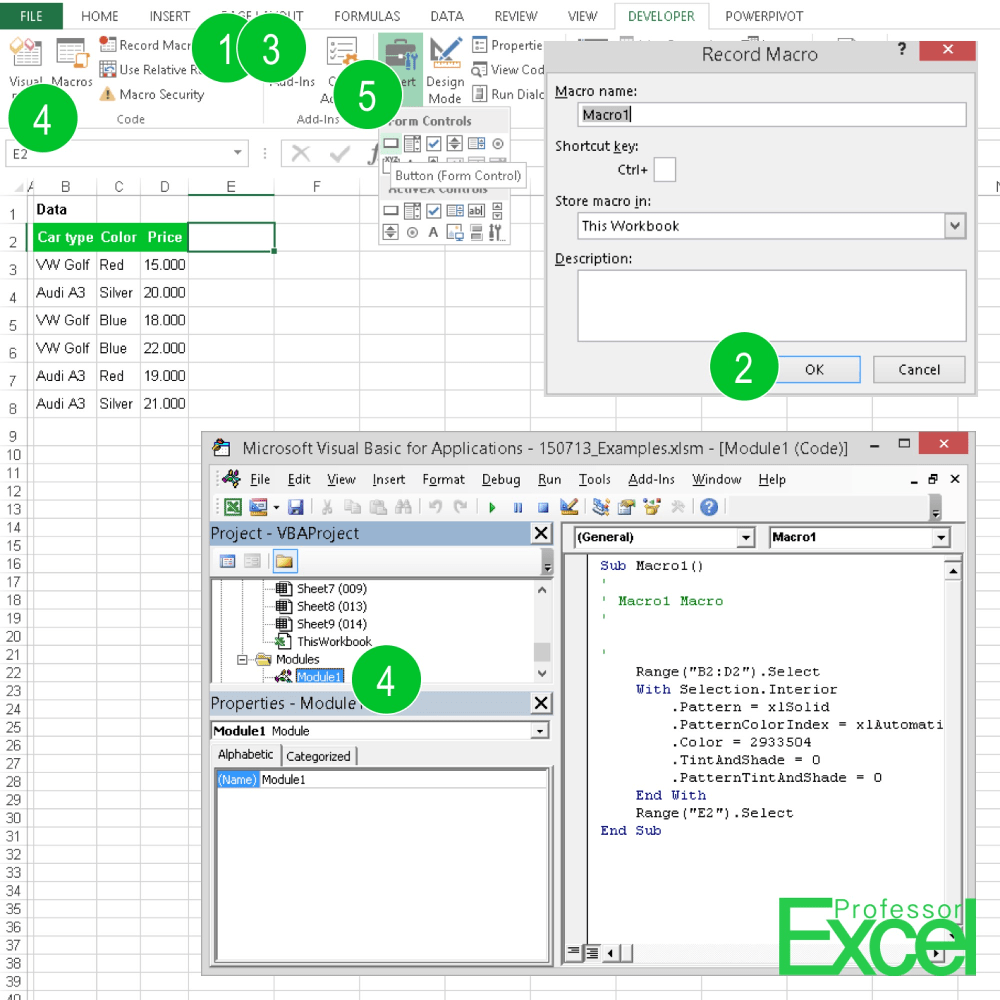Switch to Categorized tab in Properties
The height and width of the screenshot is (1000, 1000).
coord(318,756)
